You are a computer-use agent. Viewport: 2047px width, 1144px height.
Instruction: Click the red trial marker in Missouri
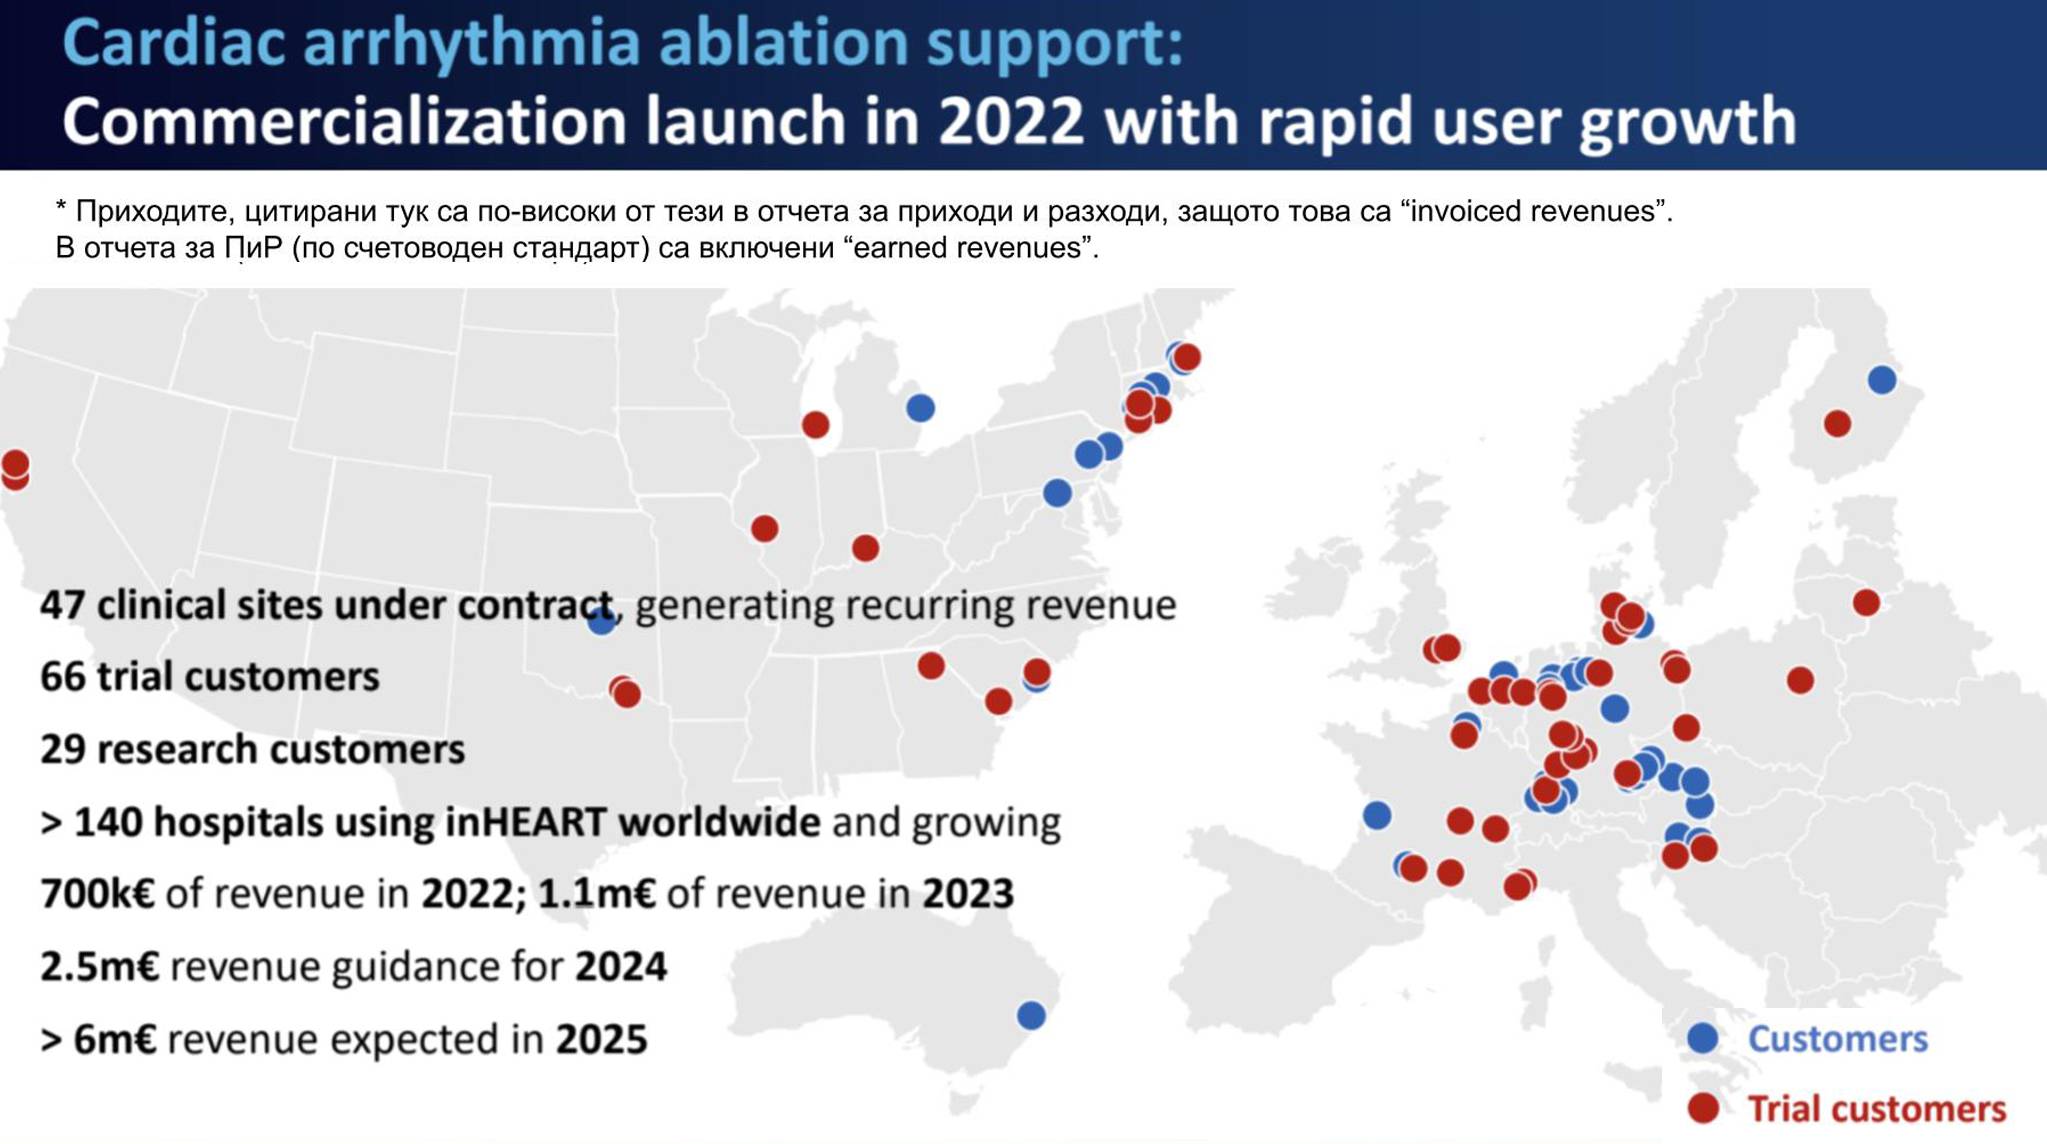tap(765, 528)
